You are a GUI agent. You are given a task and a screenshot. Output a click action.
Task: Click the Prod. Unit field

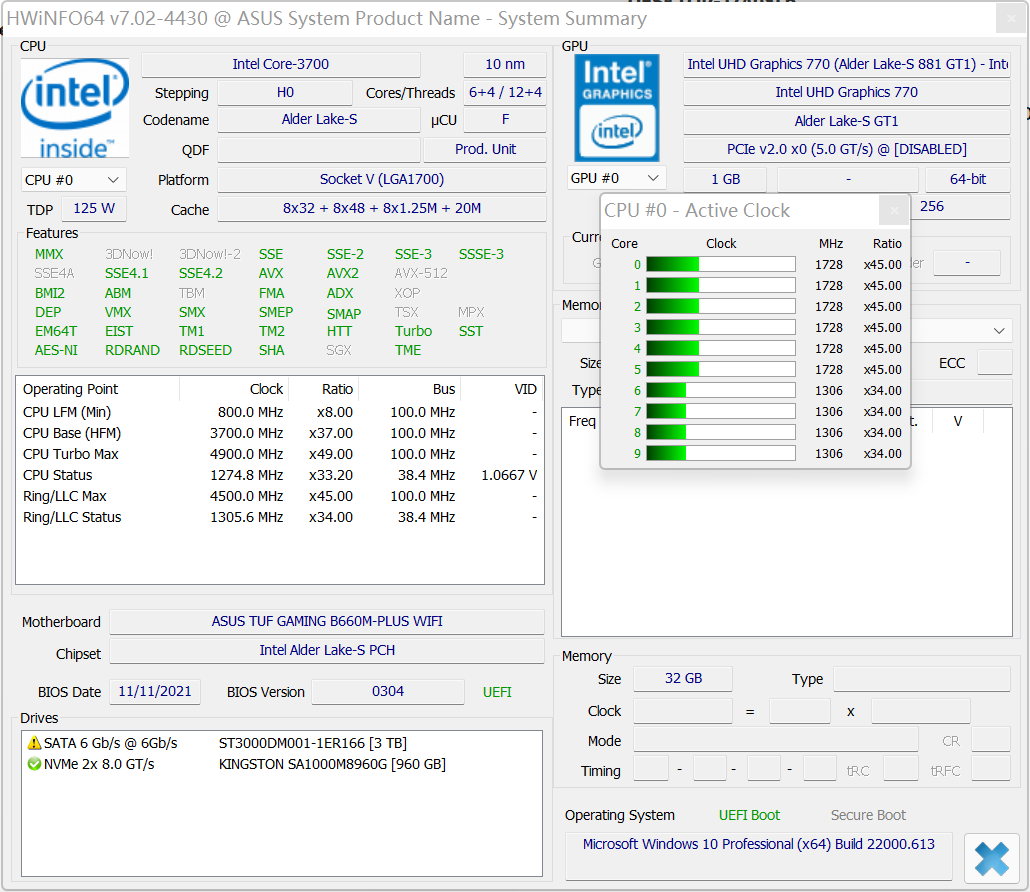pos(485,150)
